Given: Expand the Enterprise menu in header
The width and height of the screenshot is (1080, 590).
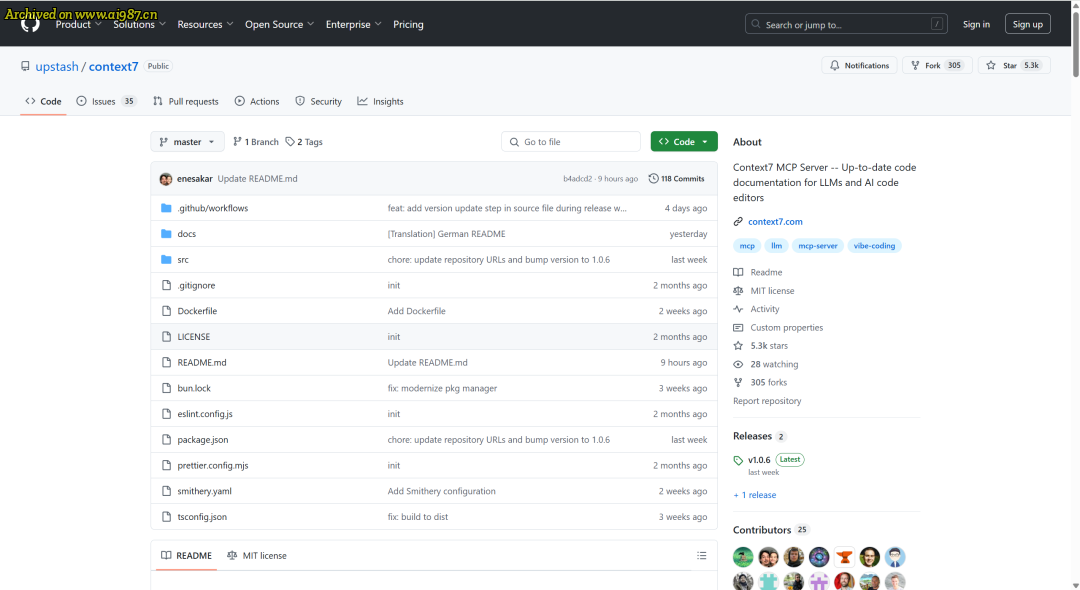Looking at the screenshot, I should tap(353, 24).
